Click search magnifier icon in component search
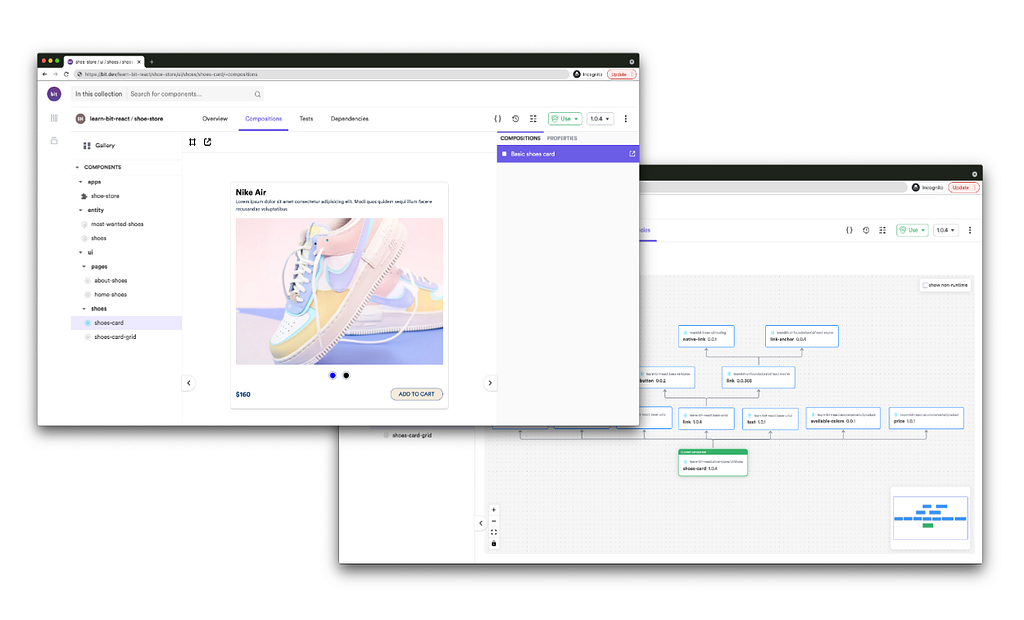Image resolution: width=1024 pixels, height=620 pixels. click(257, 94)
